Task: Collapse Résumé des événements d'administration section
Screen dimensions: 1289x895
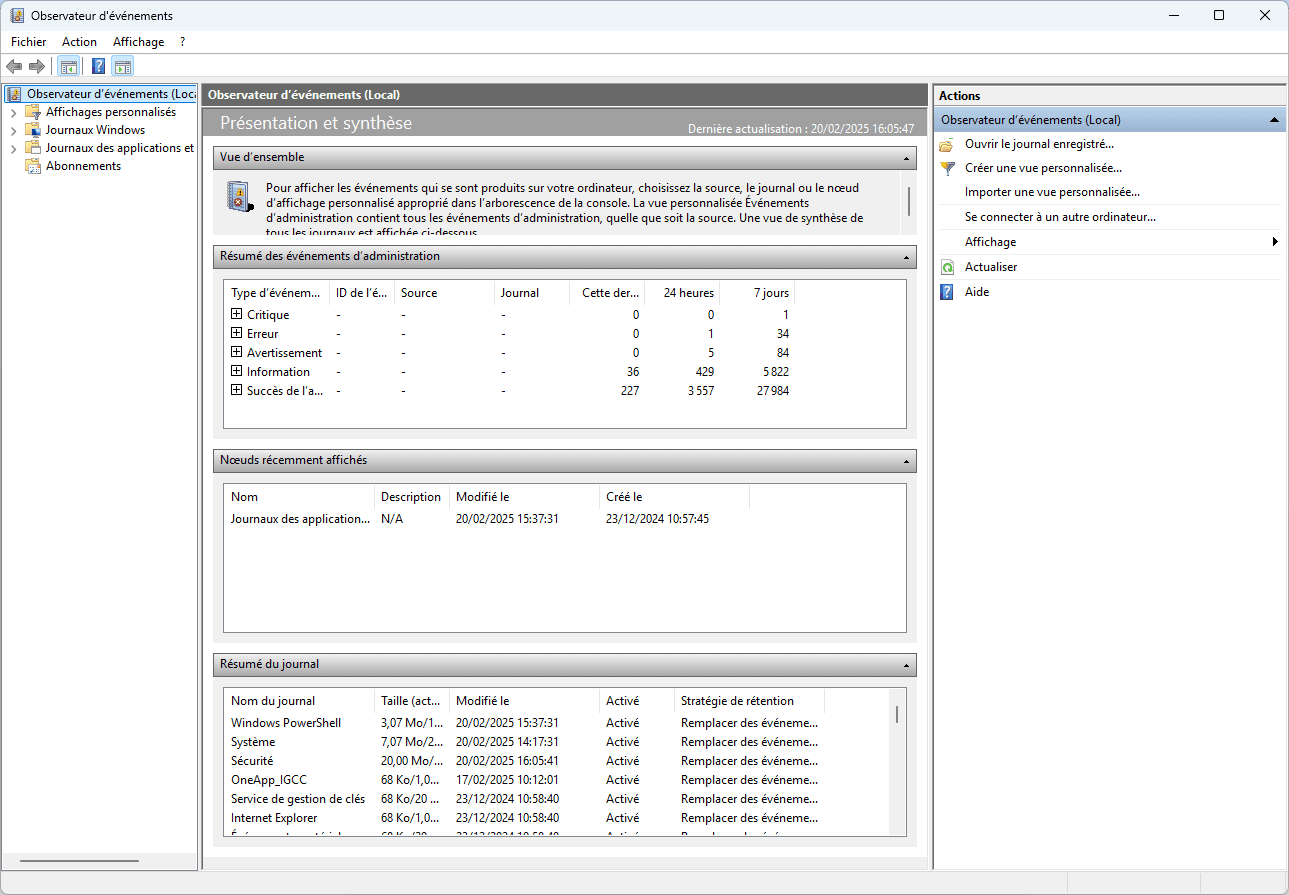Action: coord(907,257)
